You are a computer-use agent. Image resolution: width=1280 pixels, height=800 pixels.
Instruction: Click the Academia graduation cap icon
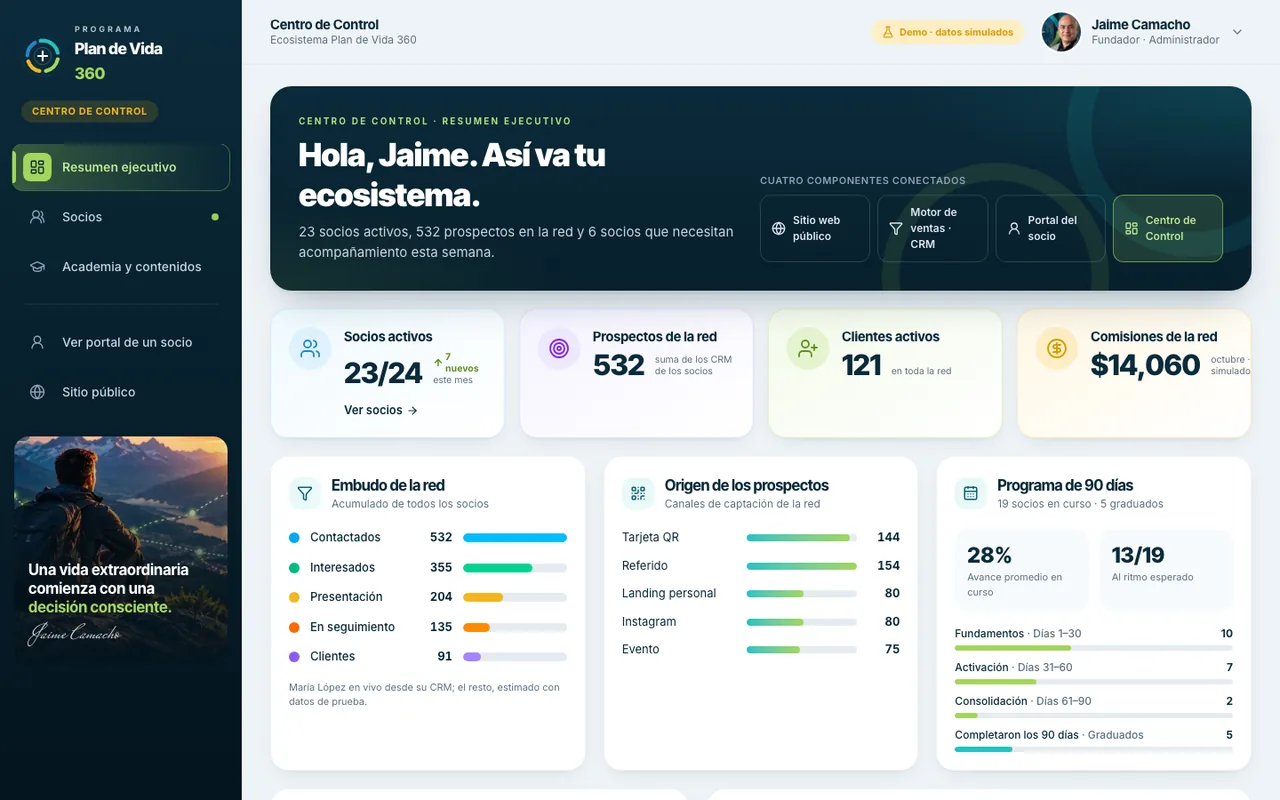[x=38, y=267]
